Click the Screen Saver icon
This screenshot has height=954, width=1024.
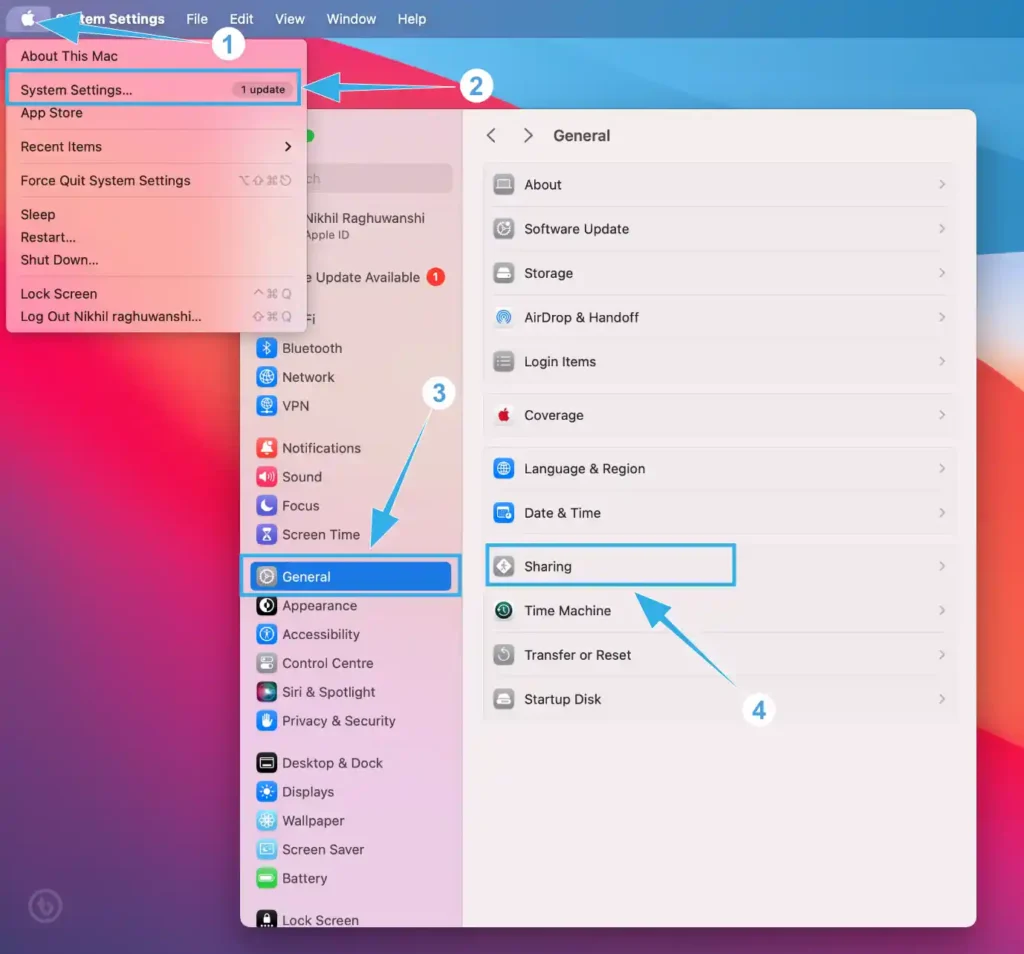click(266, 849)
